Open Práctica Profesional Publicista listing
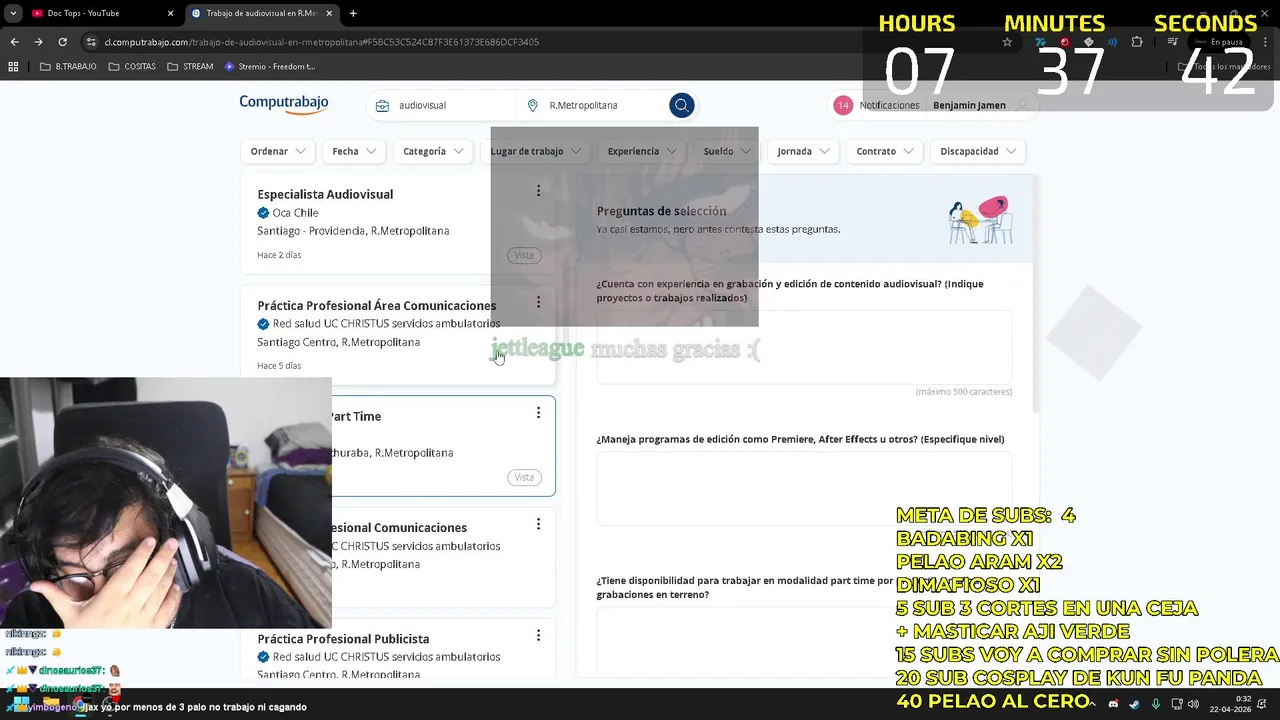 (343, 638)
